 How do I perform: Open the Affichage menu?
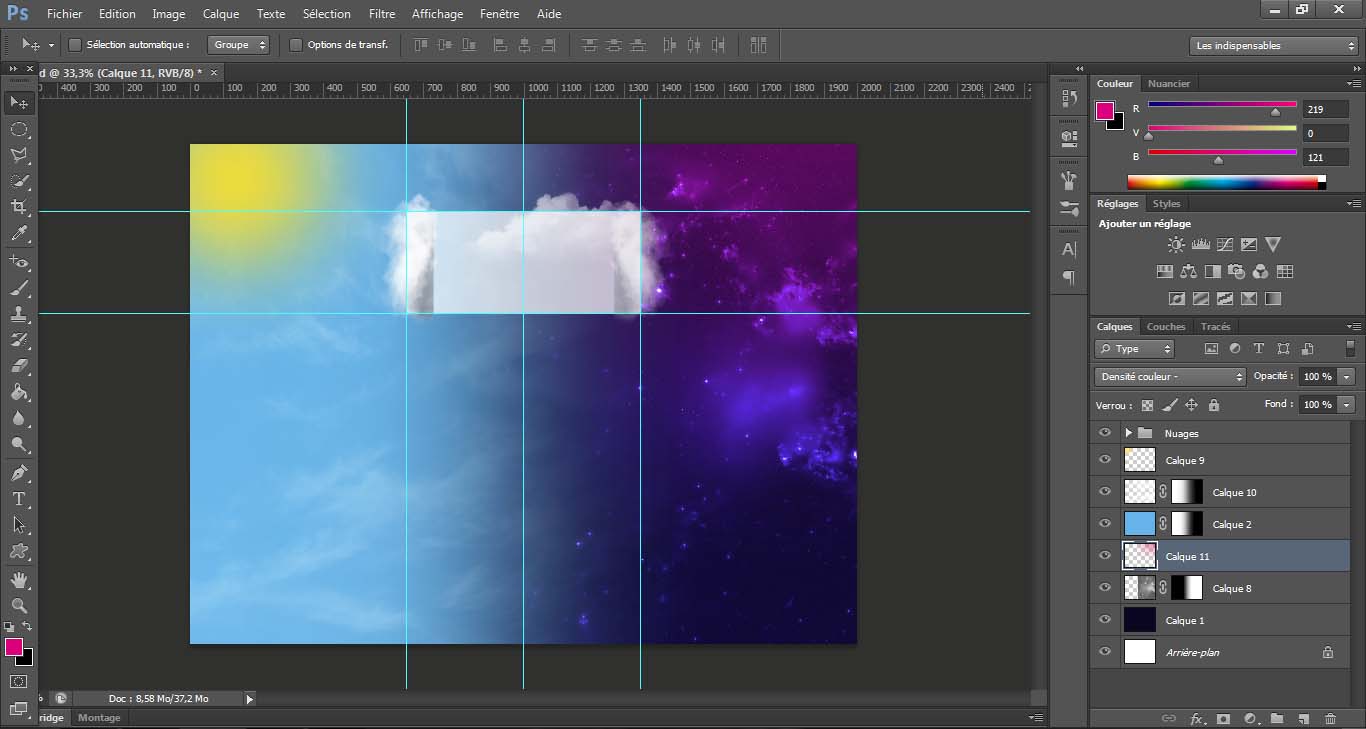point(437,14)
